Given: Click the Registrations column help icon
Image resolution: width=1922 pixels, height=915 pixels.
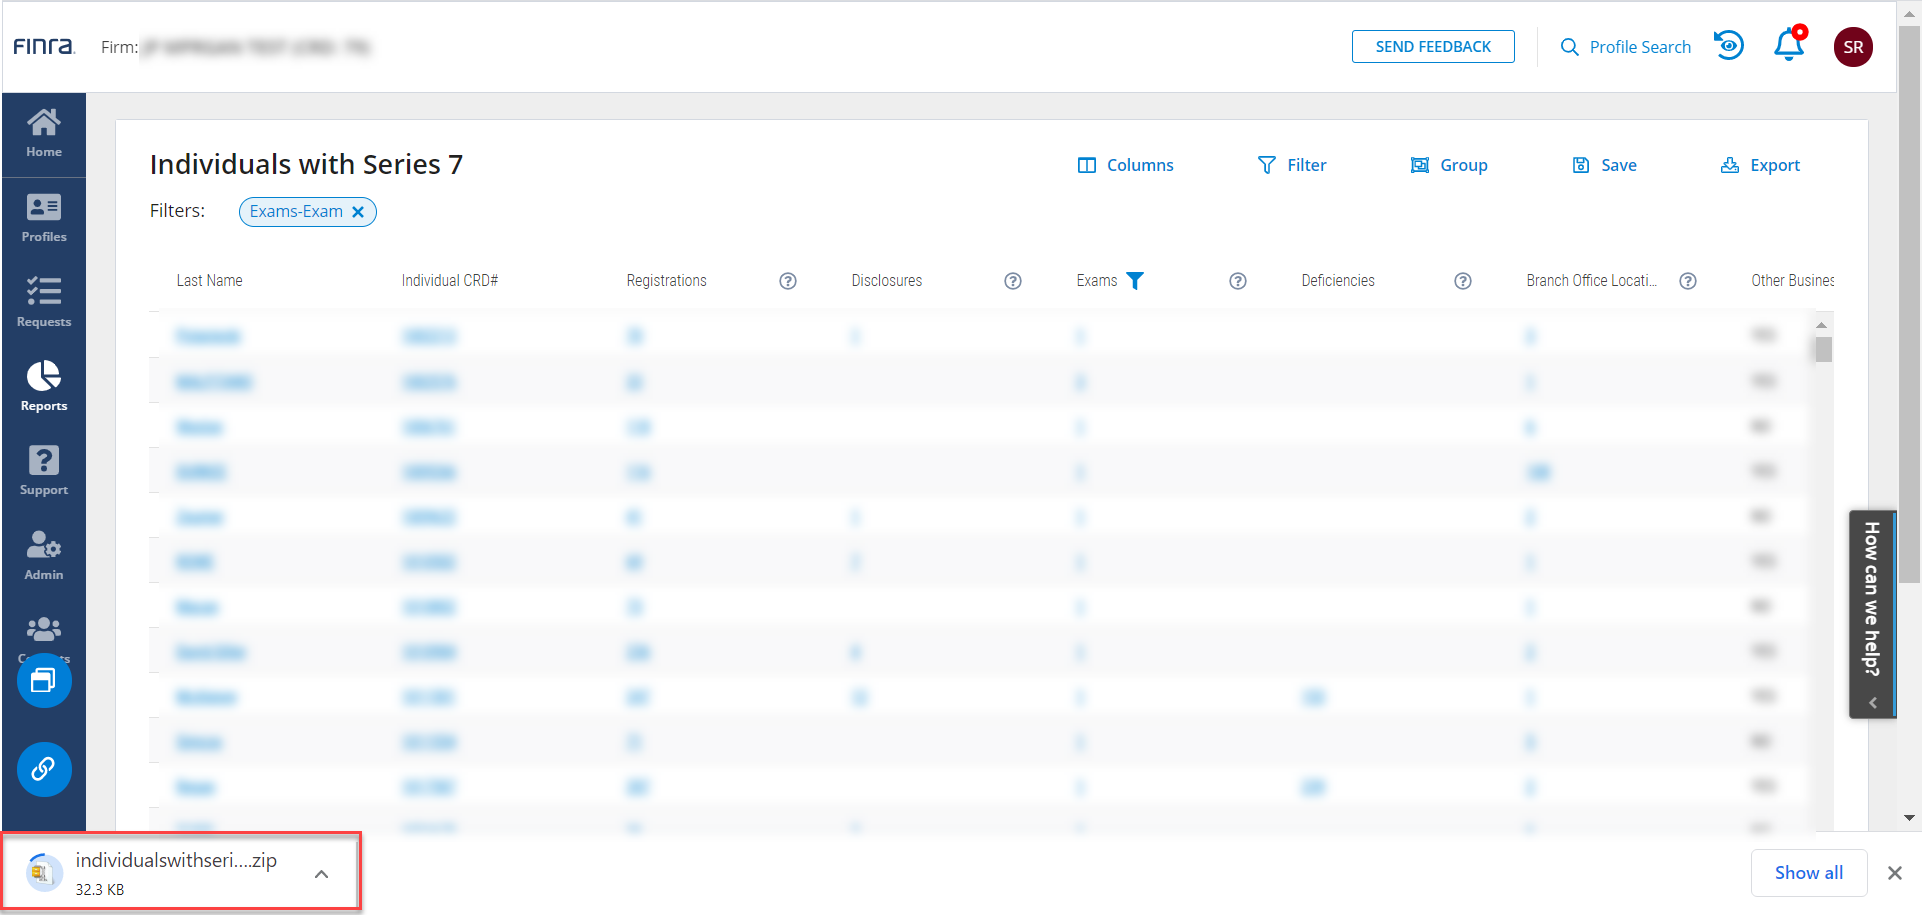Looking at the screenshot, I should tap(788, 281).
